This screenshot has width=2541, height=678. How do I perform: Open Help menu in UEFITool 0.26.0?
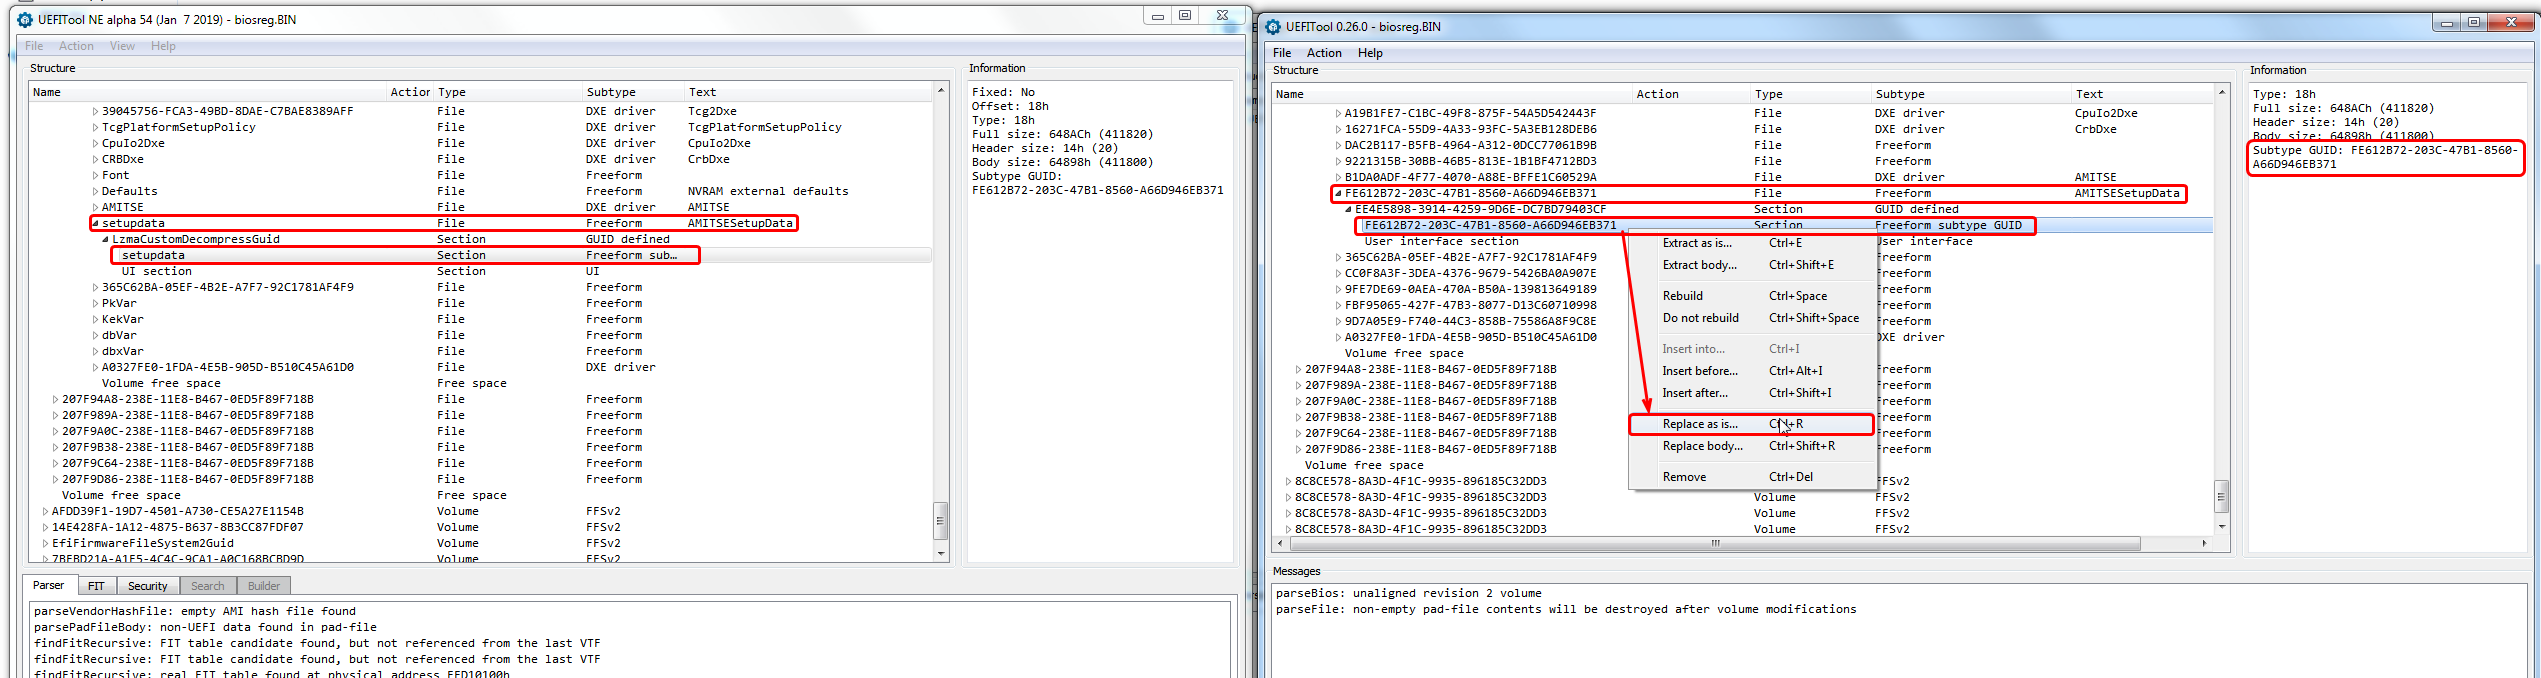(1370, 53)
